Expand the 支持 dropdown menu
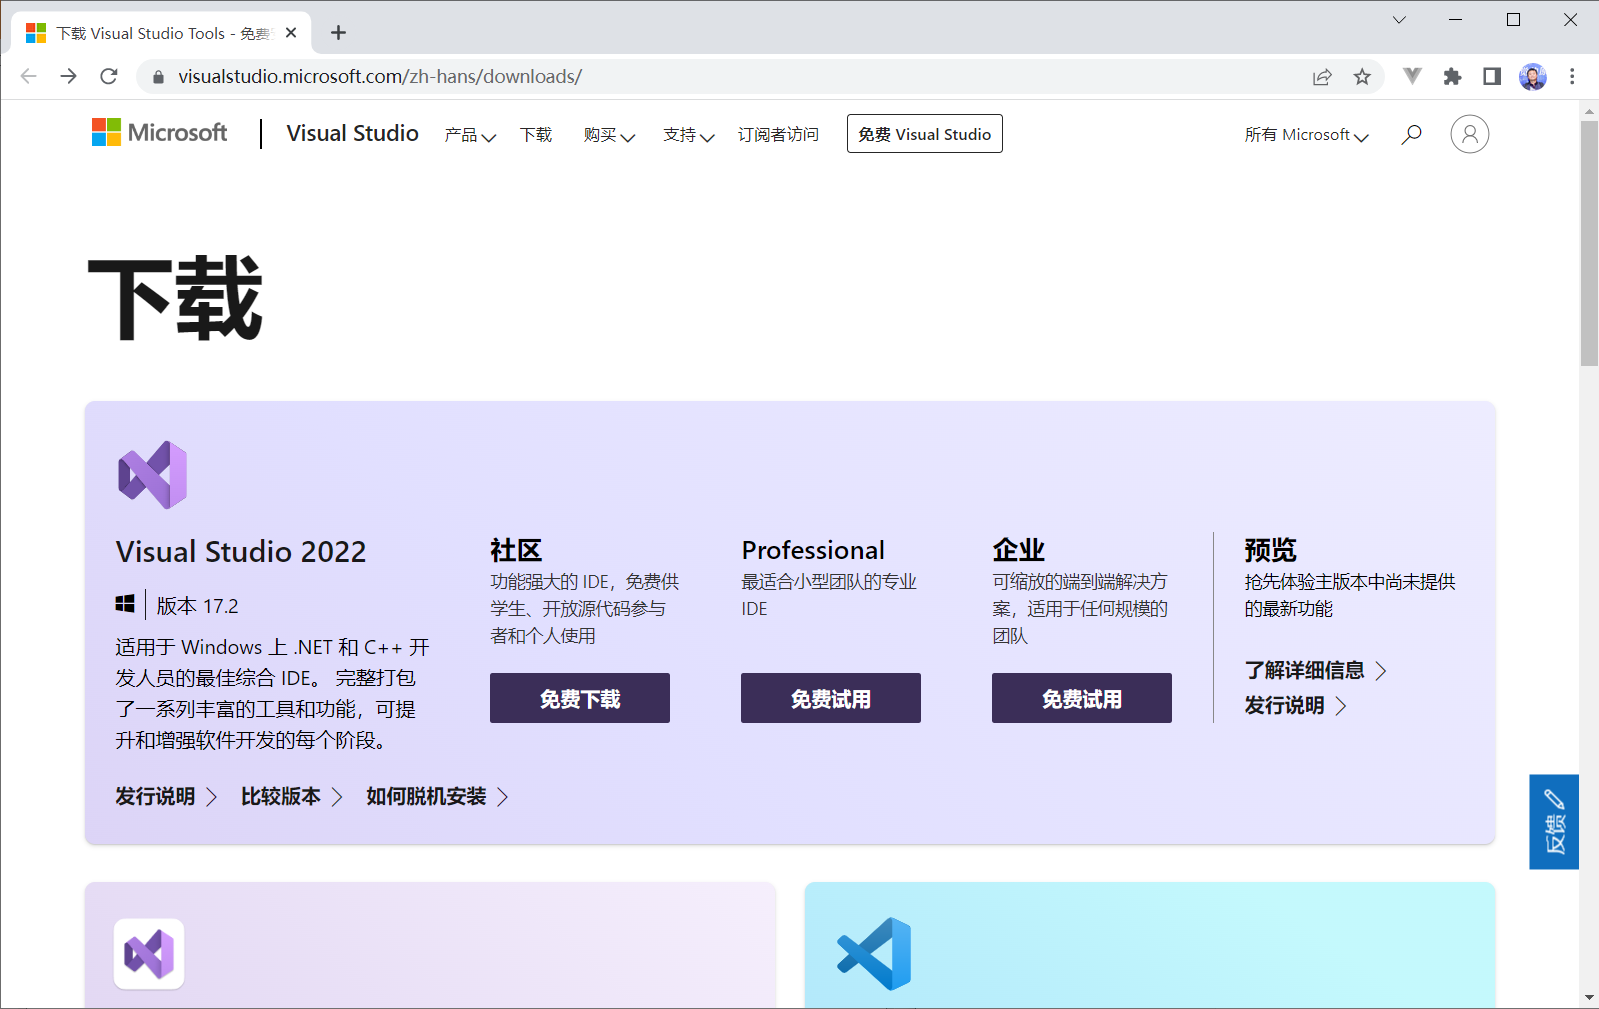Viewport: 1599px width, 1009px height. click(x=688, y=135)
